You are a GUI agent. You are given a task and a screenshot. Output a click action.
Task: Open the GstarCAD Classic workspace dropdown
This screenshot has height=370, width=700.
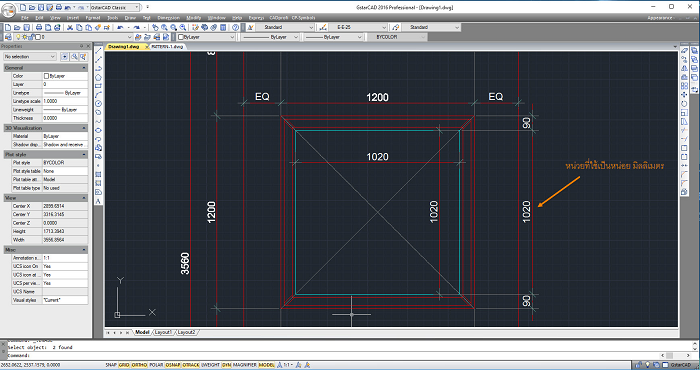coord(116,8)
